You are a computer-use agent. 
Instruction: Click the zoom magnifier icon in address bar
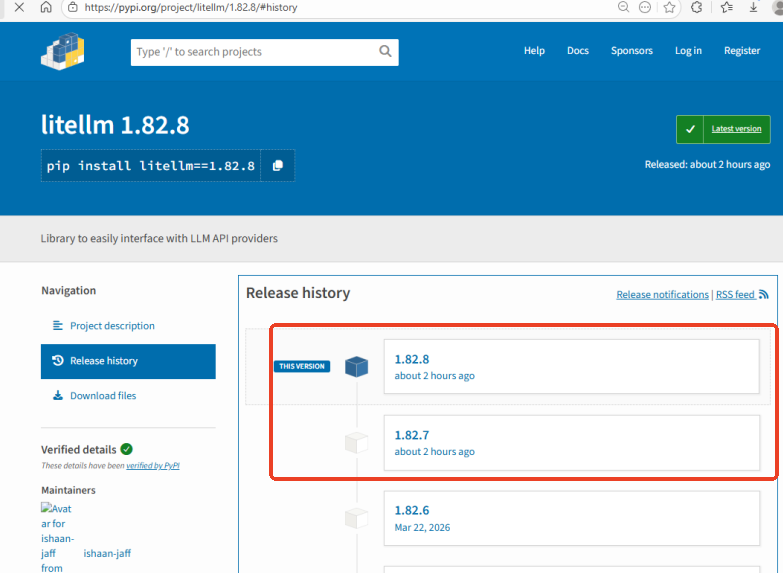623,7
